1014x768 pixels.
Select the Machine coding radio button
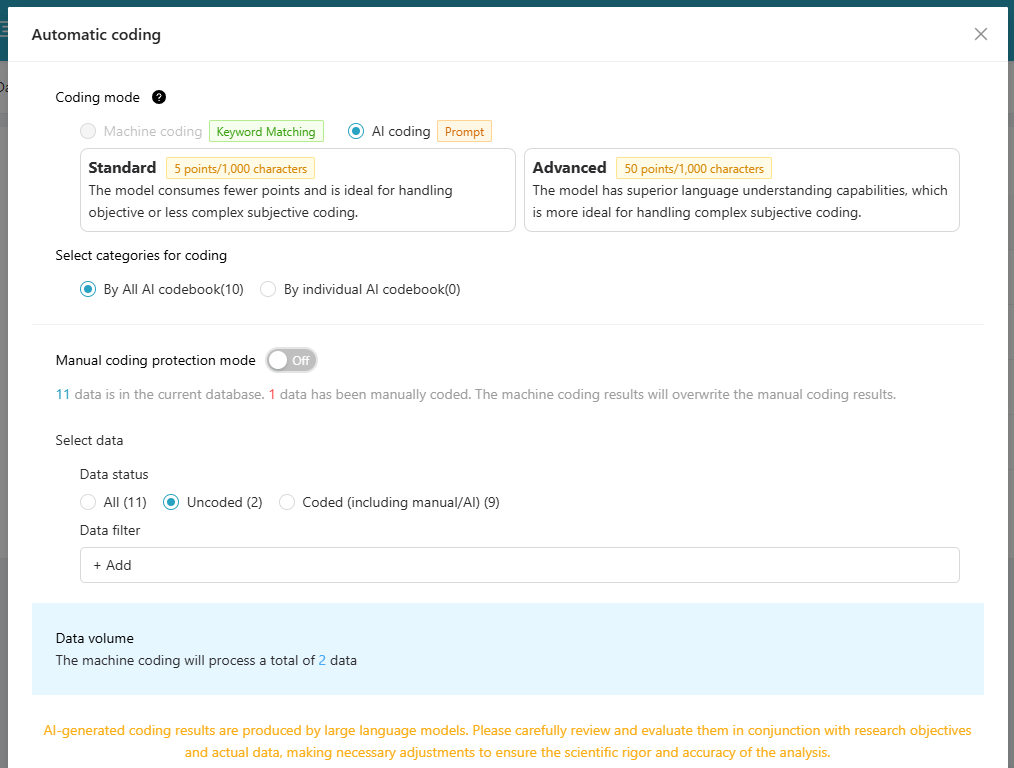pos(89,131)
